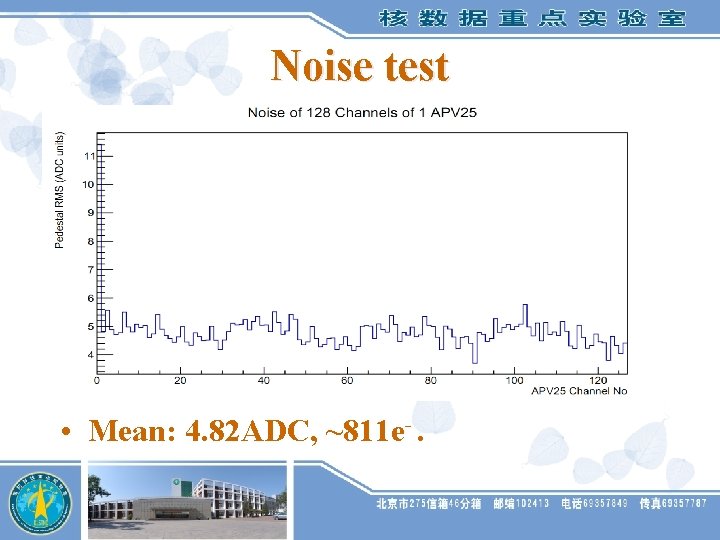Click x-axis tick label '120'
The width and height of the screenshot is (720, 540).
point(598,381)
